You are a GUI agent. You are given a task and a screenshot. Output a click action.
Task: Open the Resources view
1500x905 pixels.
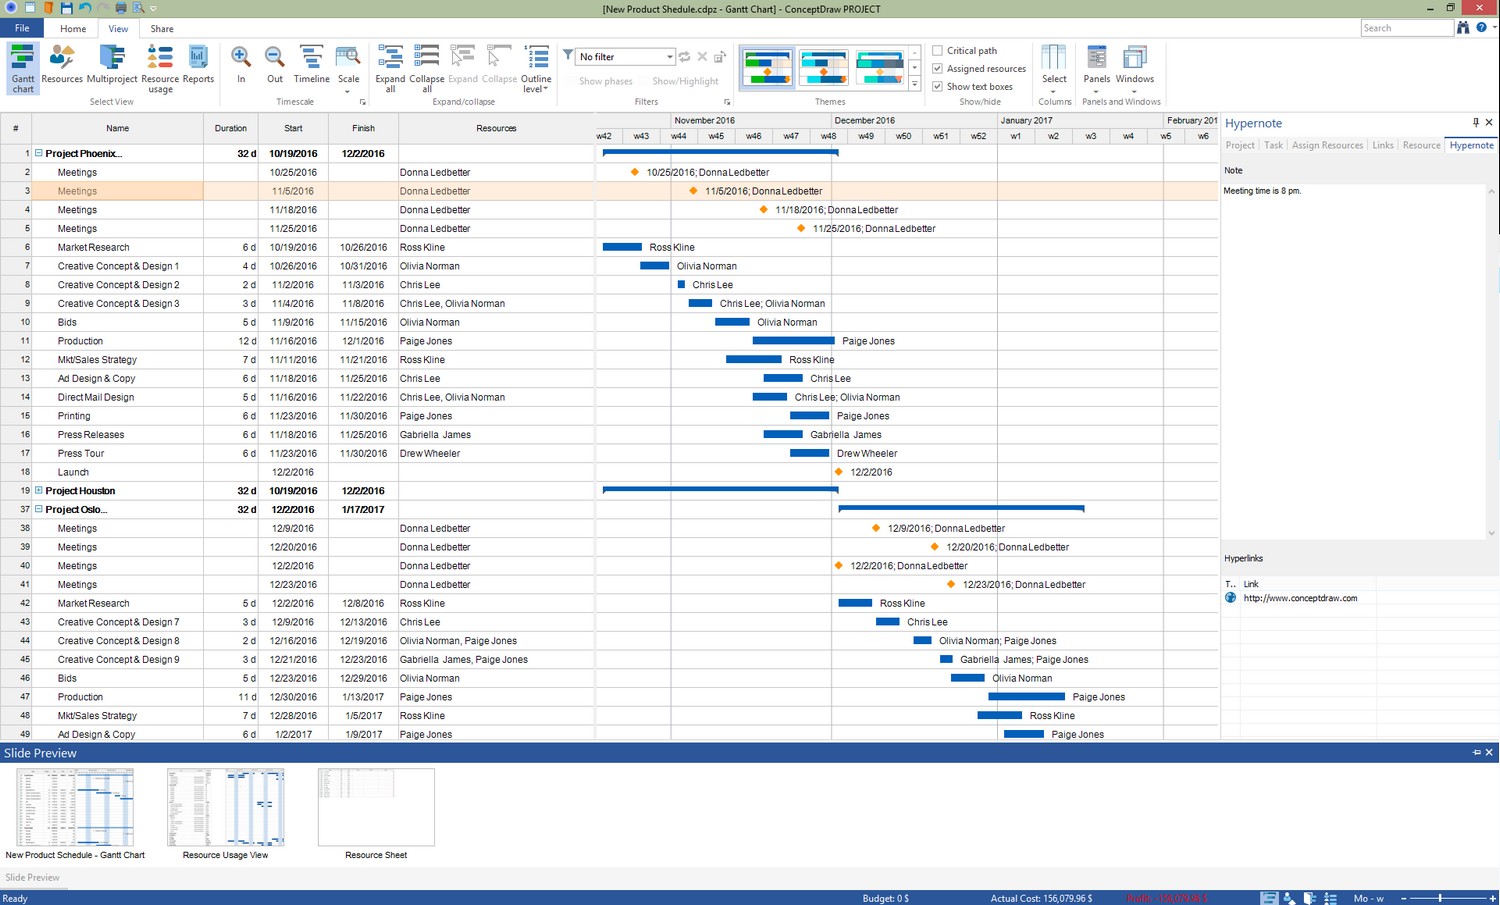(62, 64)
